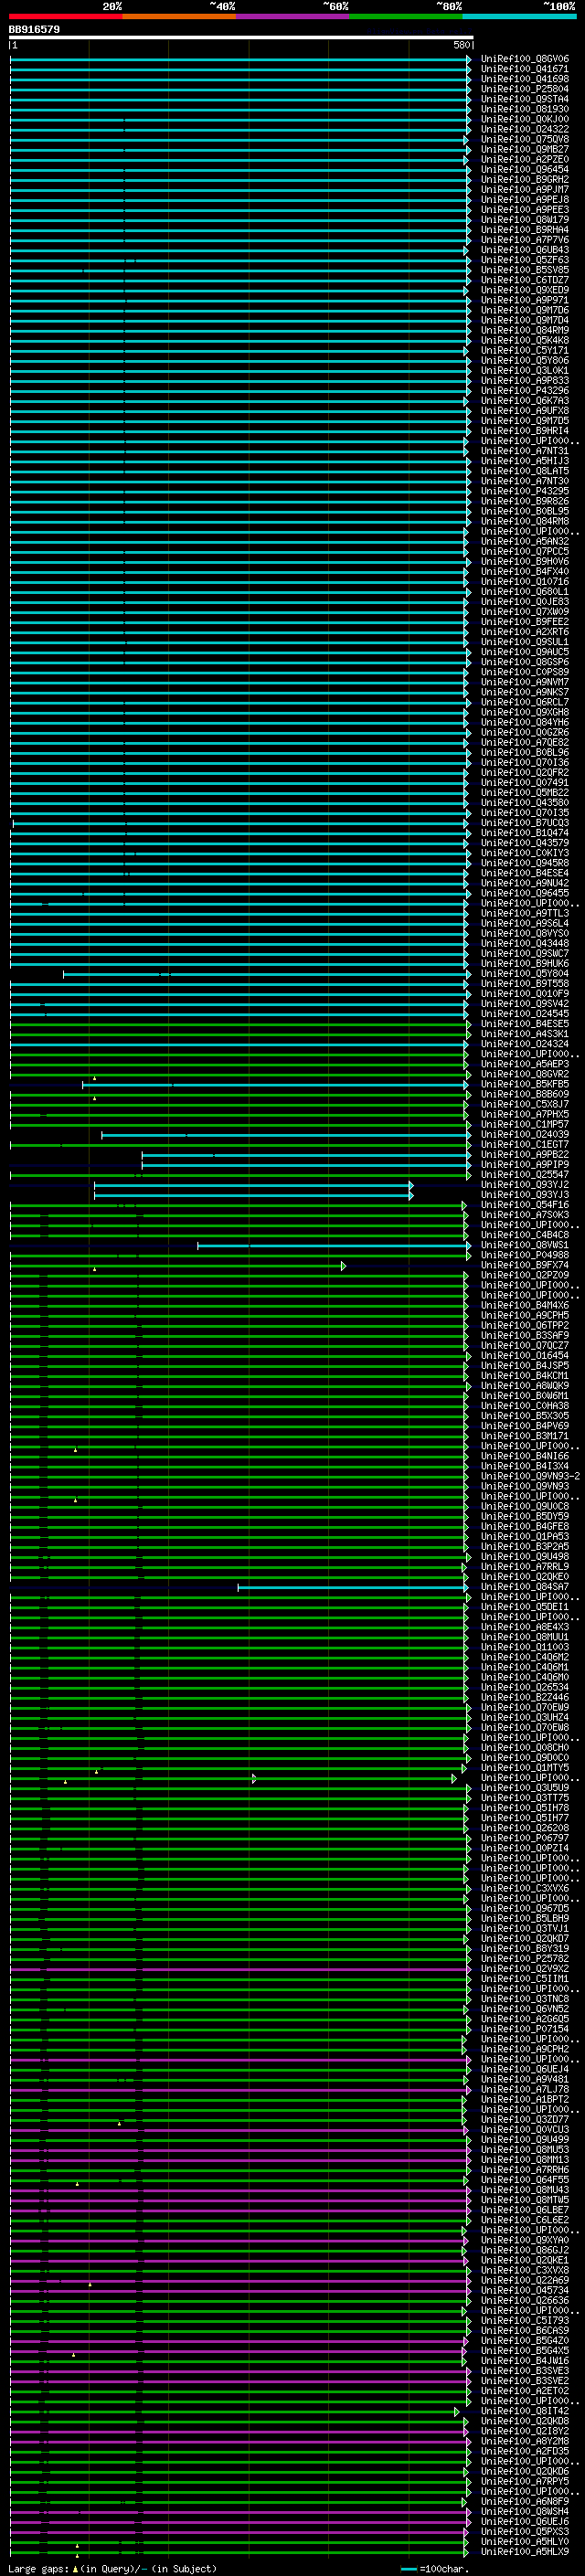Select the UniRef100_A2PZE0 label

tap(524, 159)
